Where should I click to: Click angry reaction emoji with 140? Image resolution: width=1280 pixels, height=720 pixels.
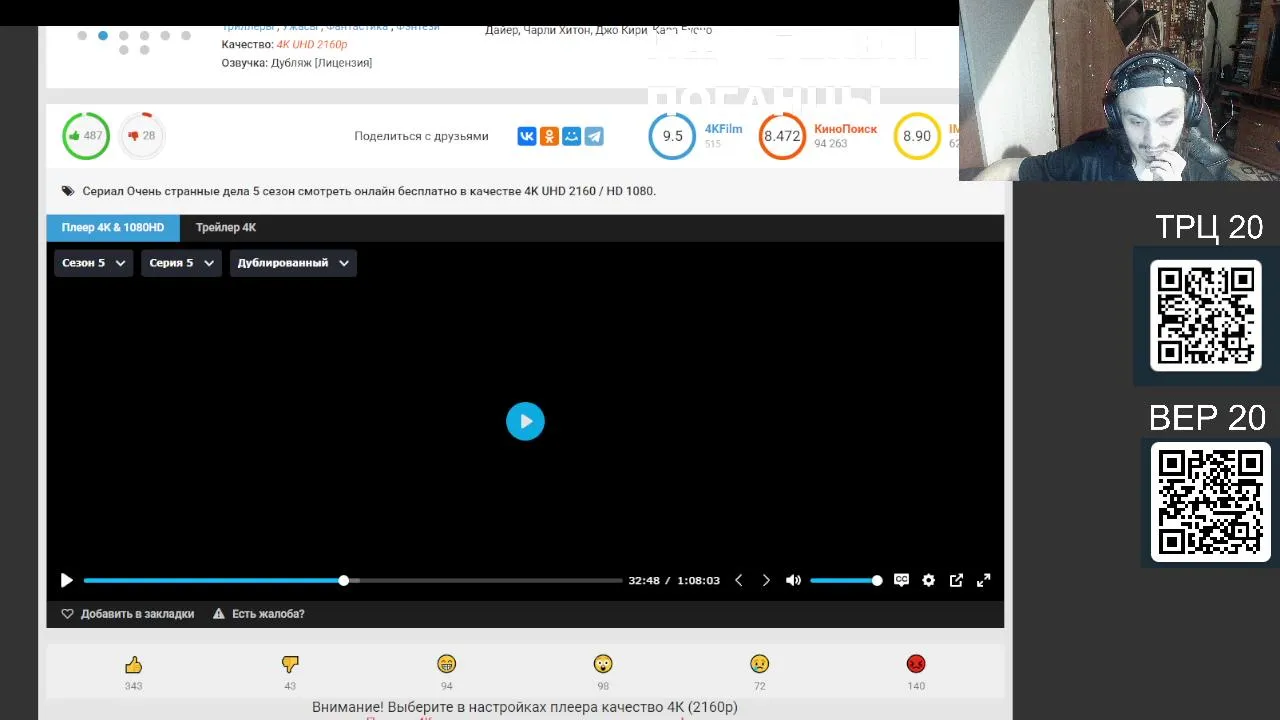click(916, 664)
